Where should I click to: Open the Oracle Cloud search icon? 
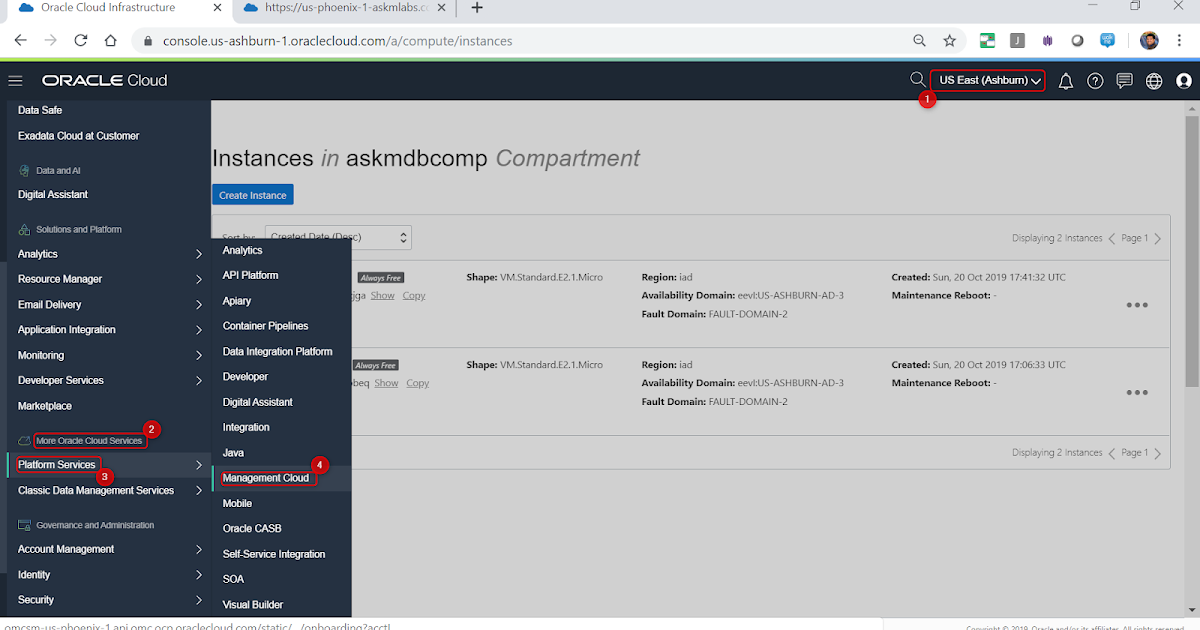[x=916, y=79]
